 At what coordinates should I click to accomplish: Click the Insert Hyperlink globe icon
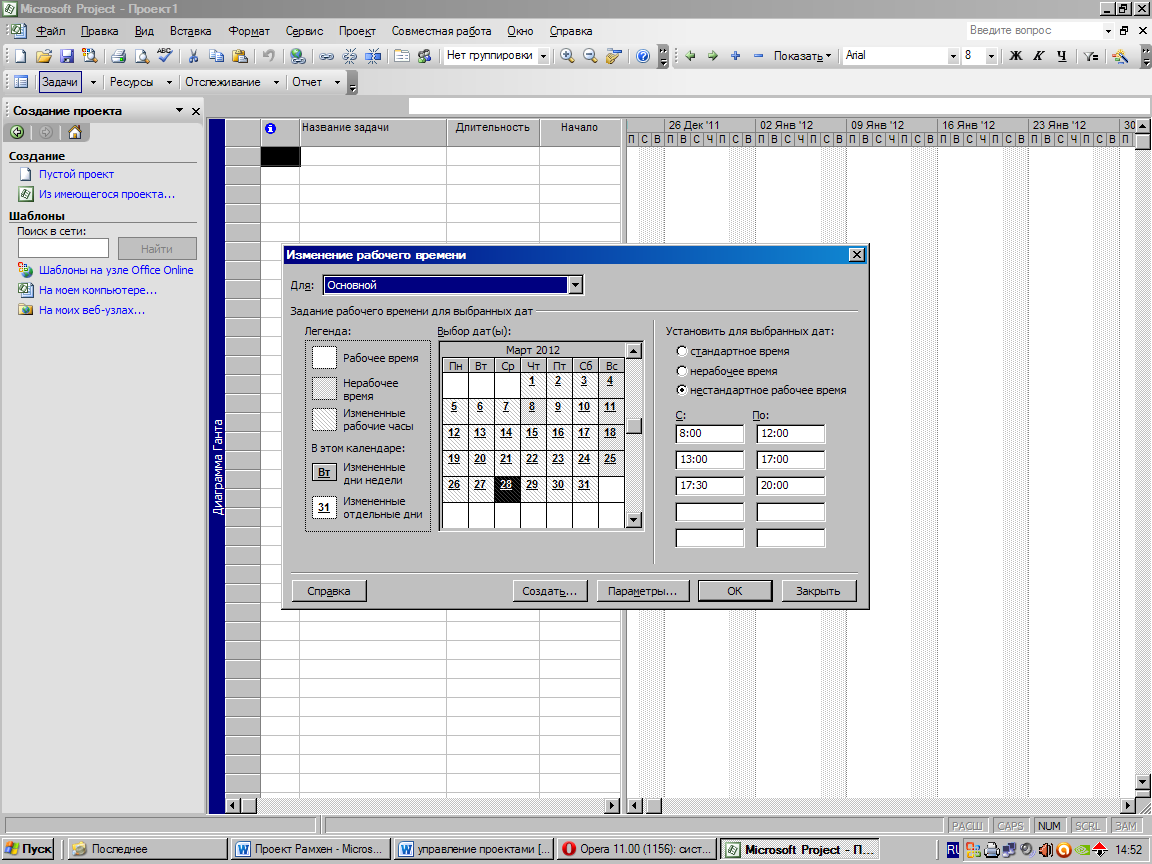point(298,56)
